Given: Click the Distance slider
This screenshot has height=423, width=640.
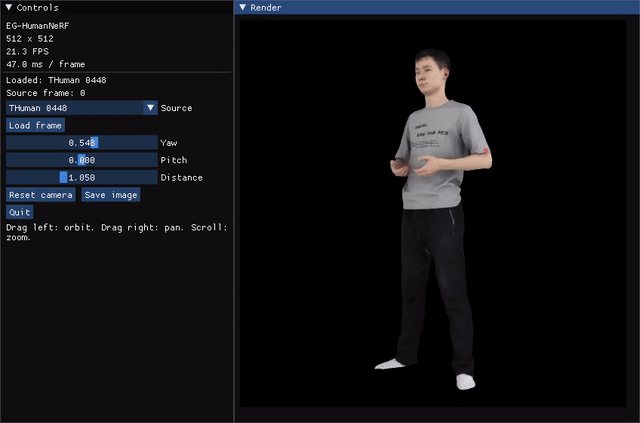Looking at the screenshot, I should click(82, 177).
